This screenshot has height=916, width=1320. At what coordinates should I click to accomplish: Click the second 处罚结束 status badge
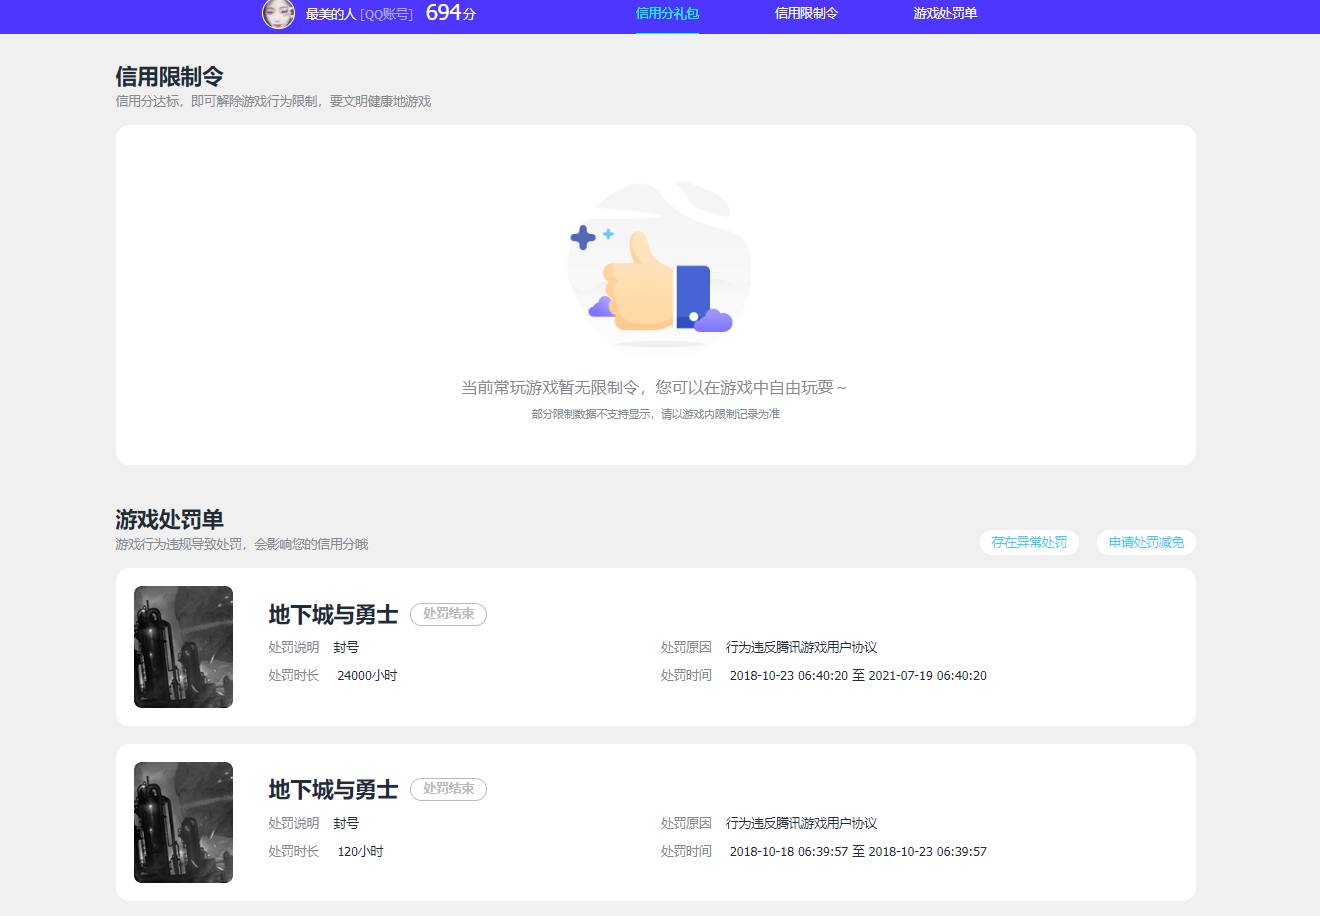448,789
